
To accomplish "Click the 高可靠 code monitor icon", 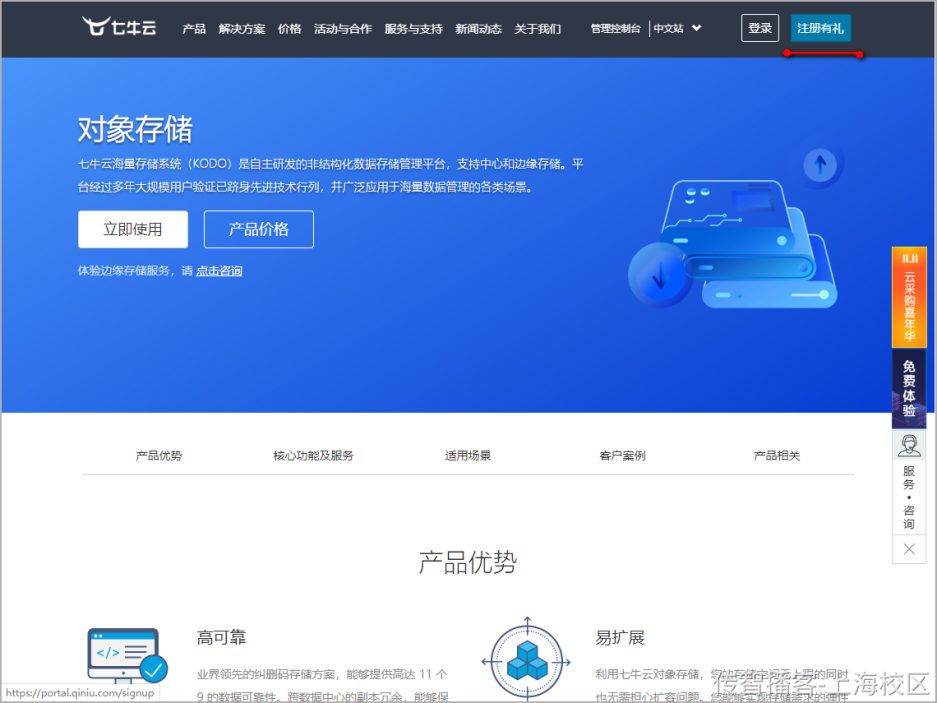I will tap(127, 656).
